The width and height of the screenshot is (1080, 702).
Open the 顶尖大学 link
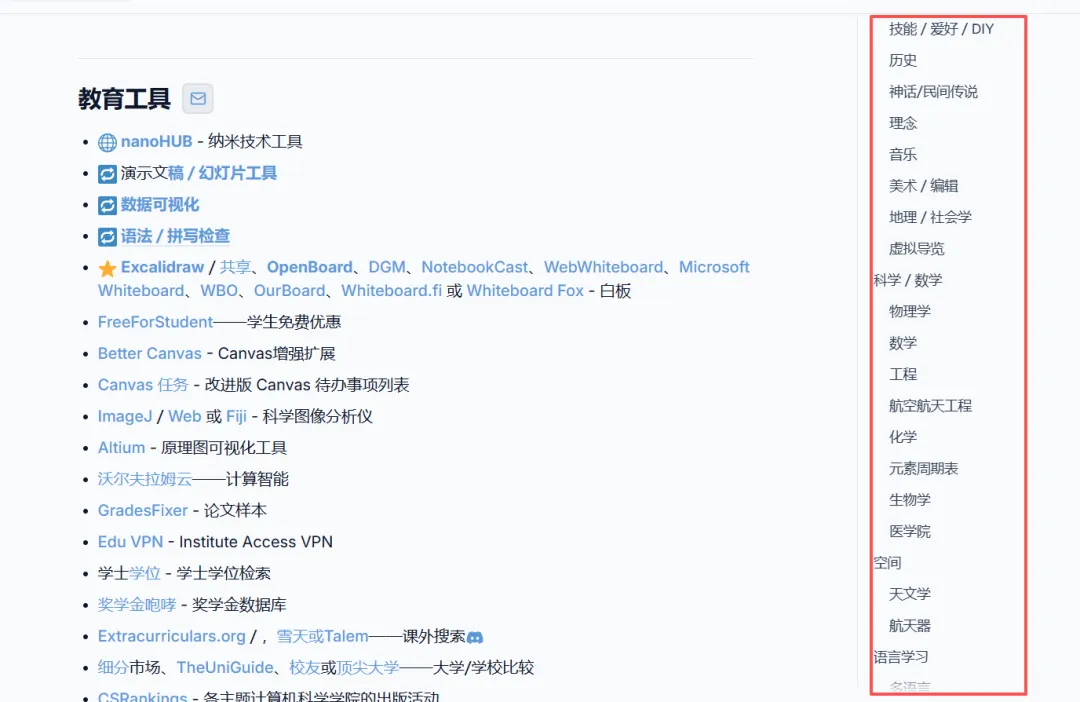click(x=368, y=668)
